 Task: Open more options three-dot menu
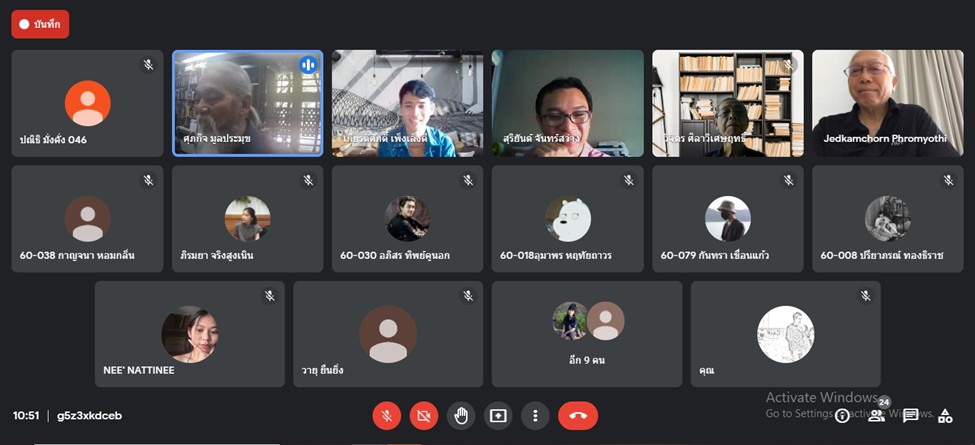(535, 416)
